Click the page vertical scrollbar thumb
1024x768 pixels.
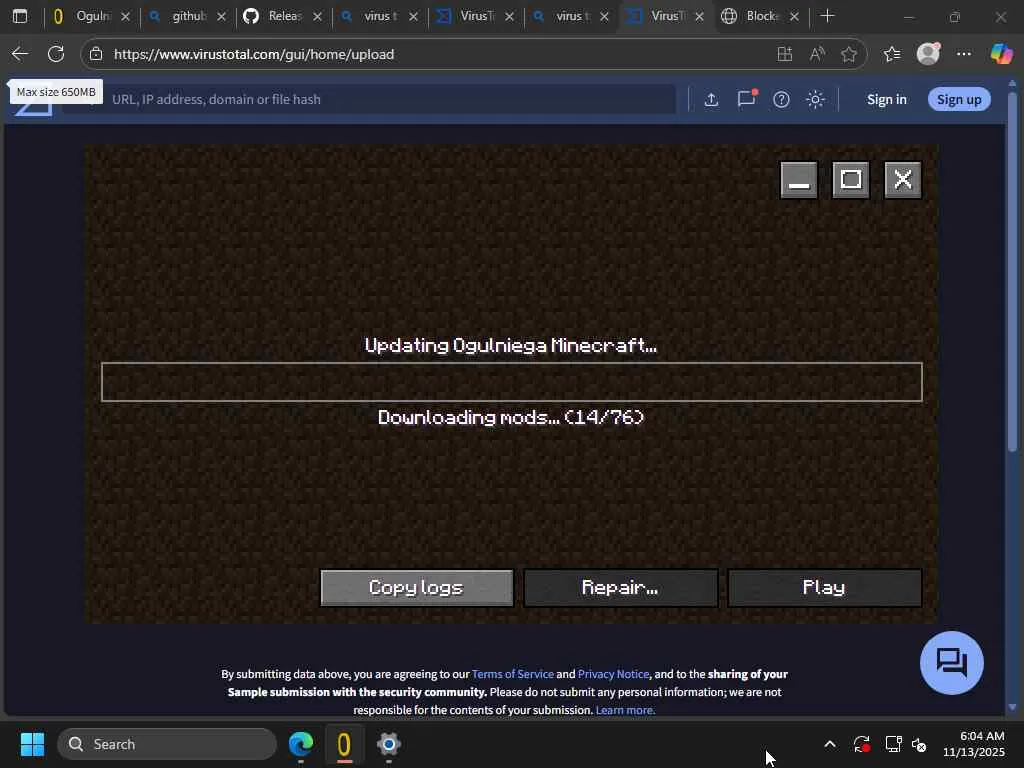tap(1012, 271)
